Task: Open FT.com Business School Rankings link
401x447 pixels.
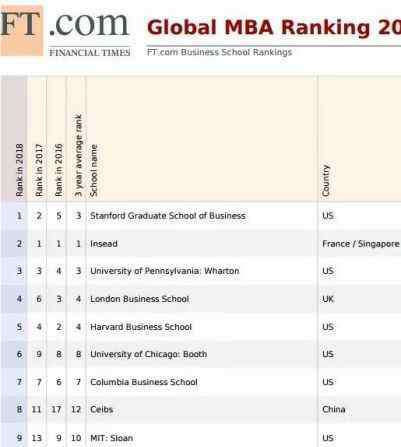Action: 219,52
